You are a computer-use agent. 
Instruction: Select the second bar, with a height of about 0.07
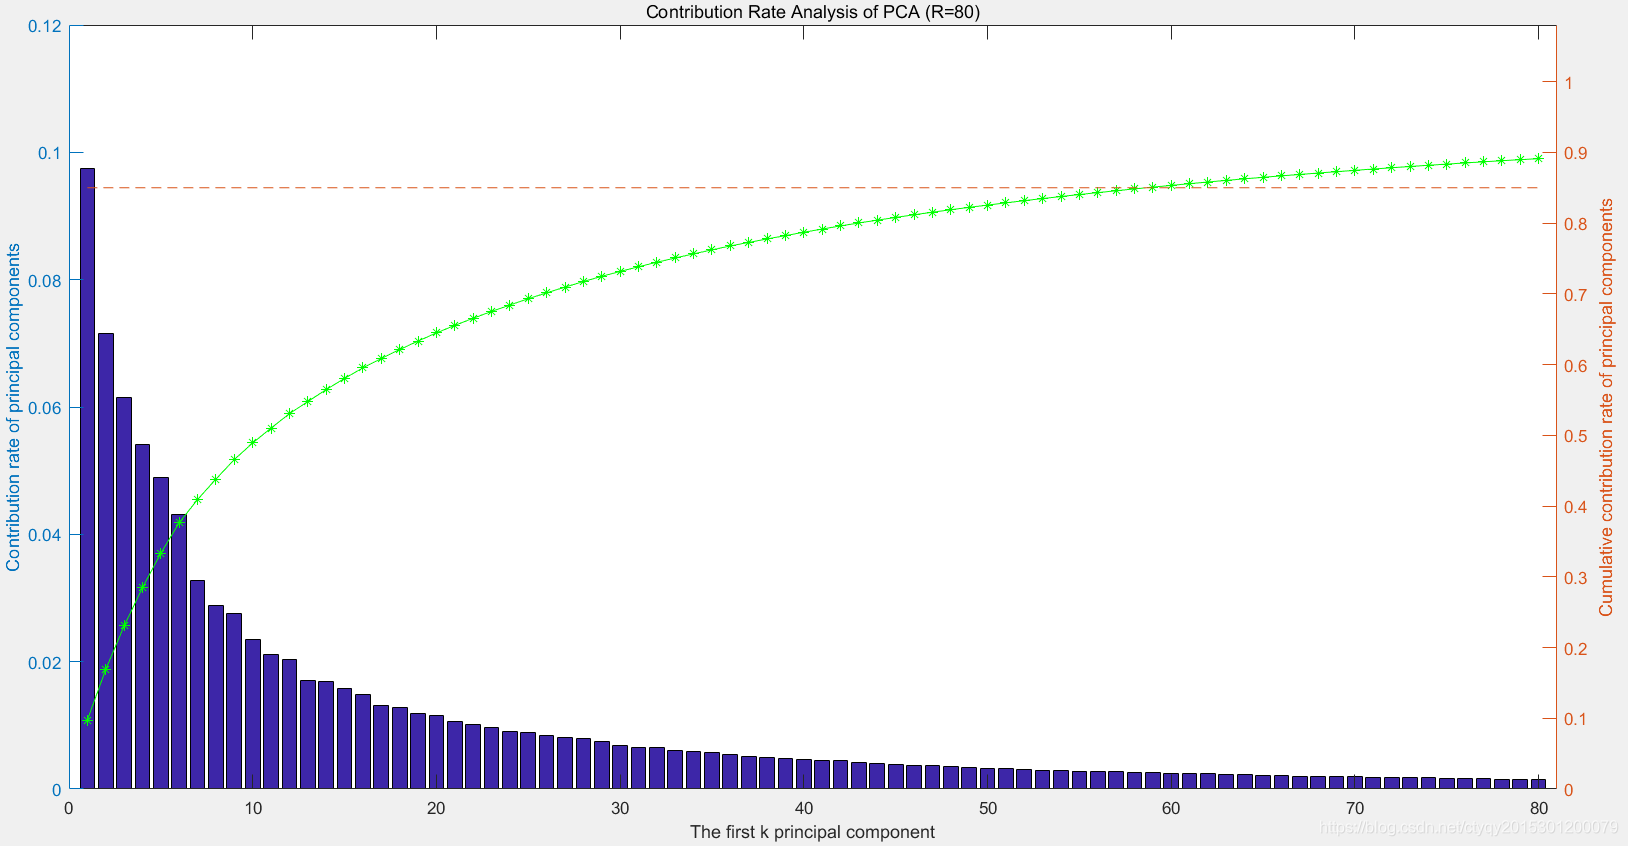coord(106,561)
